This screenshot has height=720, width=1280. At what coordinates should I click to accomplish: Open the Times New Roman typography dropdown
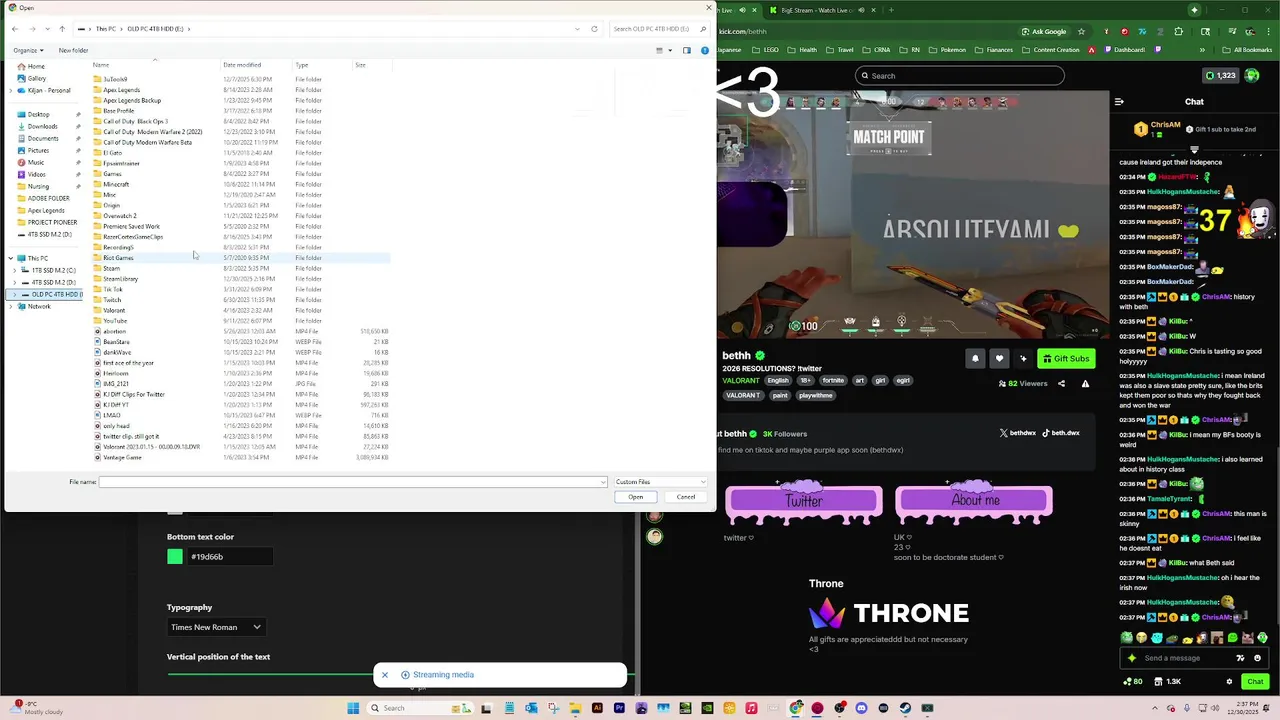coord(216,627)
